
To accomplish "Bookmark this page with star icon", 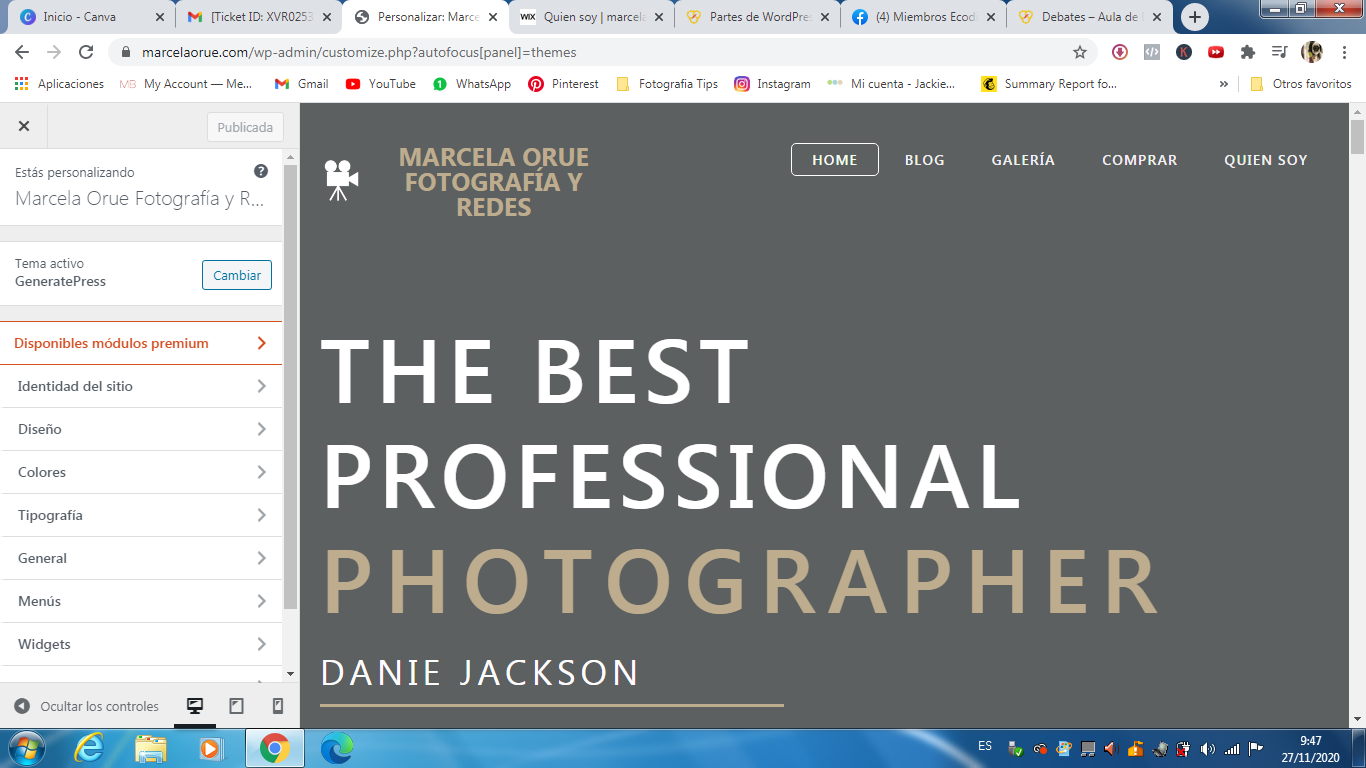I will 1080,52.
